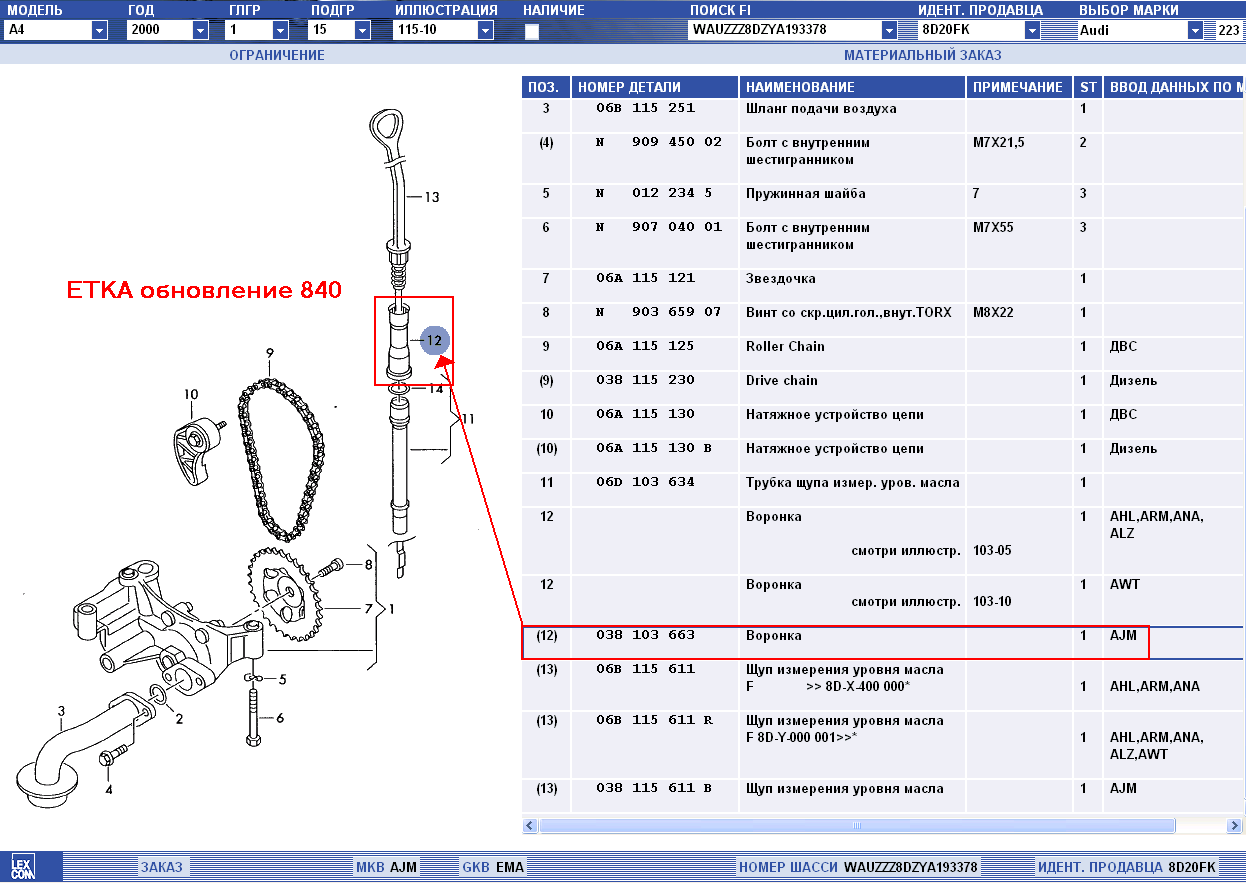
Task: Click callout number 3 on hose
Action: (x=61, y=712)
